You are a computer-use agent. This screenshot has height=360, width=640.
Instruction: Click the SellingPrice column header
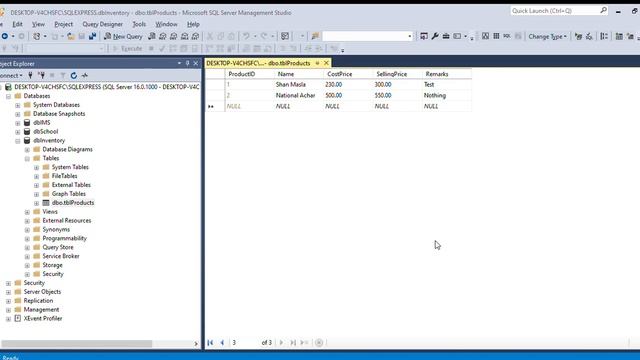click(397, 74)
